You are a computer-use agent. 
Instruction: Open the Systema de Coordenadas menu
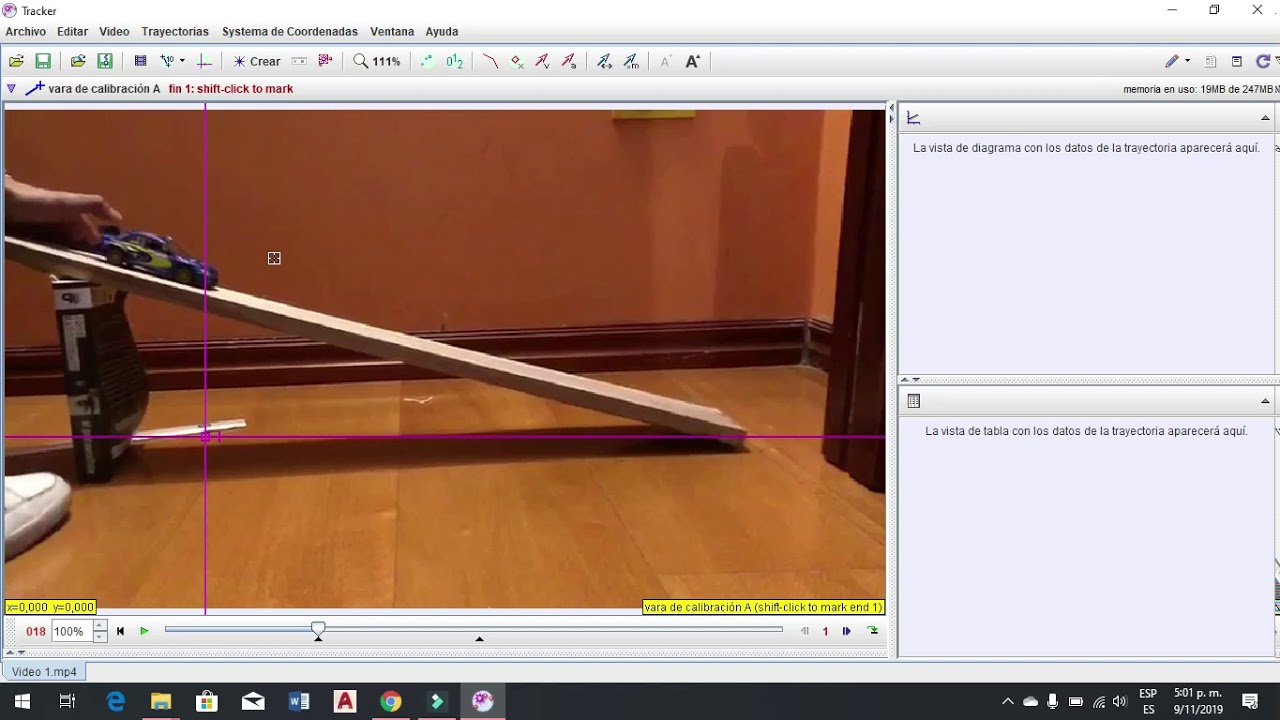290,32
